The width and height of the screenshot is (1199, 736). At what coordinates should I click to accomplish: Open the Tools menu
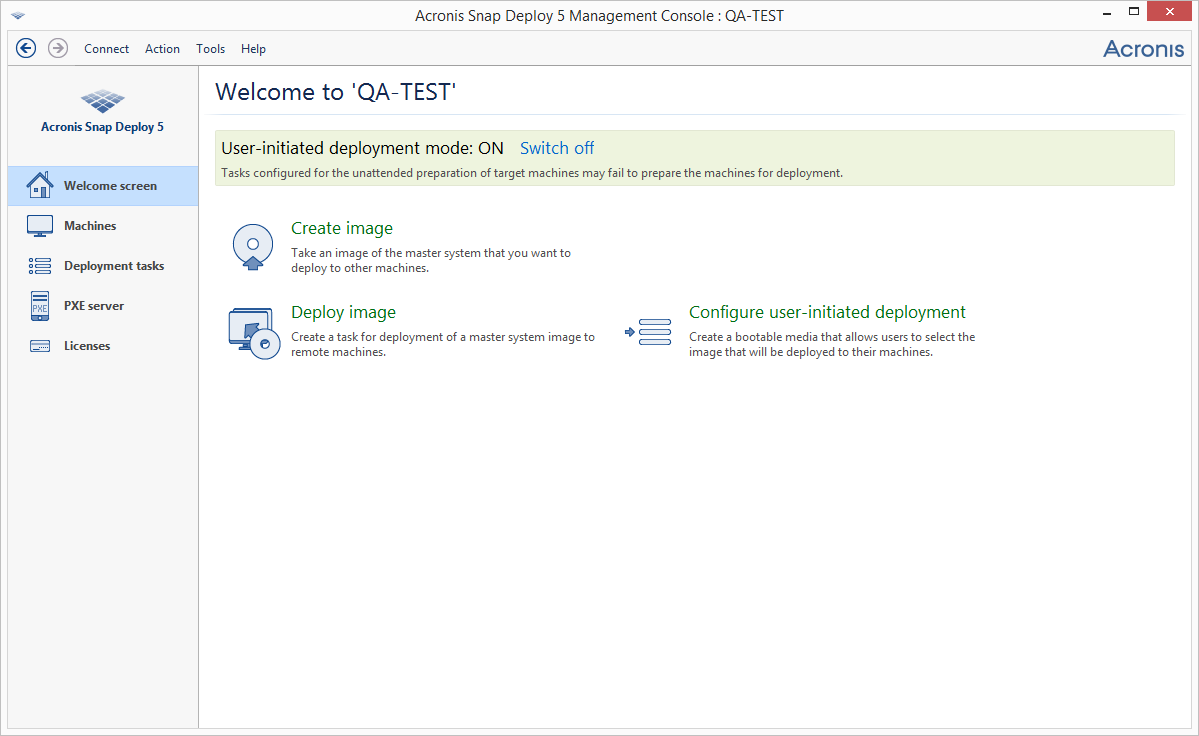click(210, 48)
